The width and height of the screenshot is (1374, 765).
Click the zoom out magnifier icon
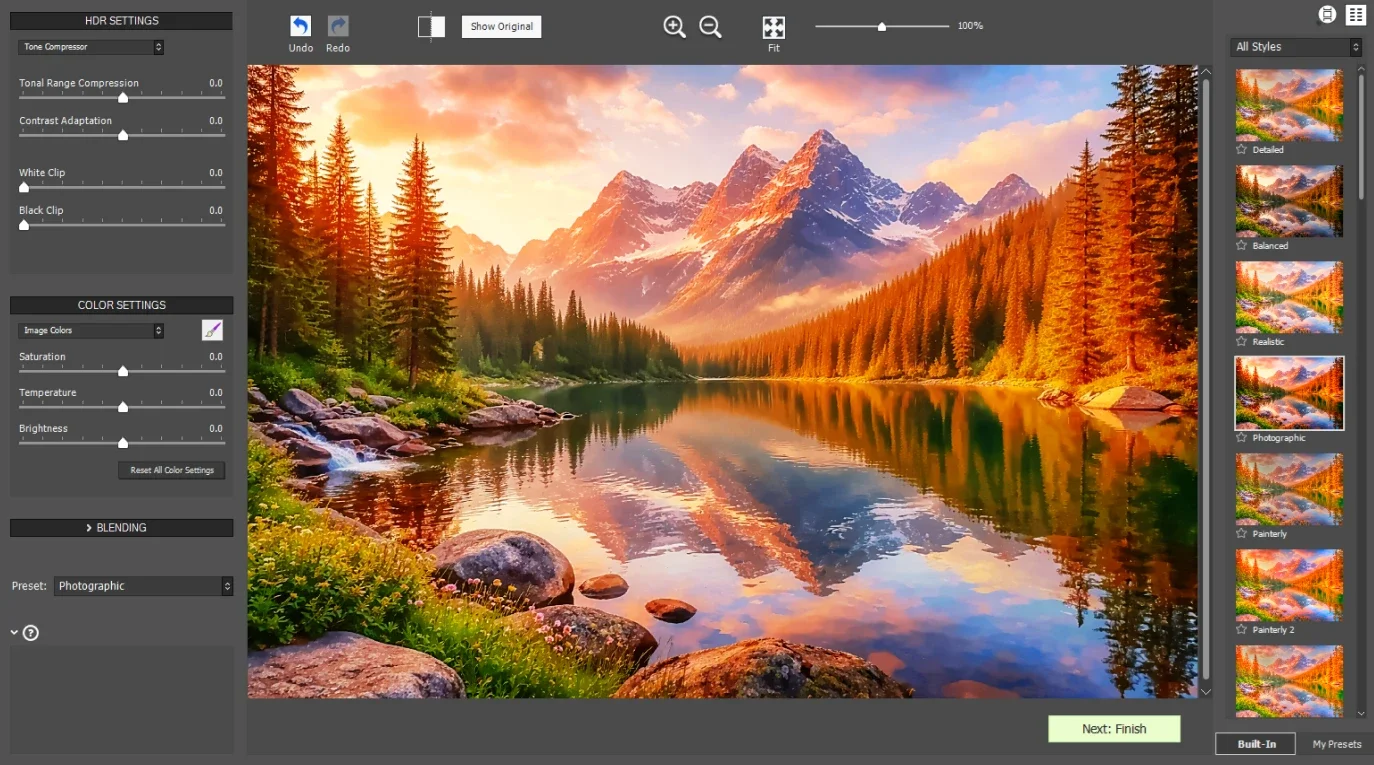point(710,27)
